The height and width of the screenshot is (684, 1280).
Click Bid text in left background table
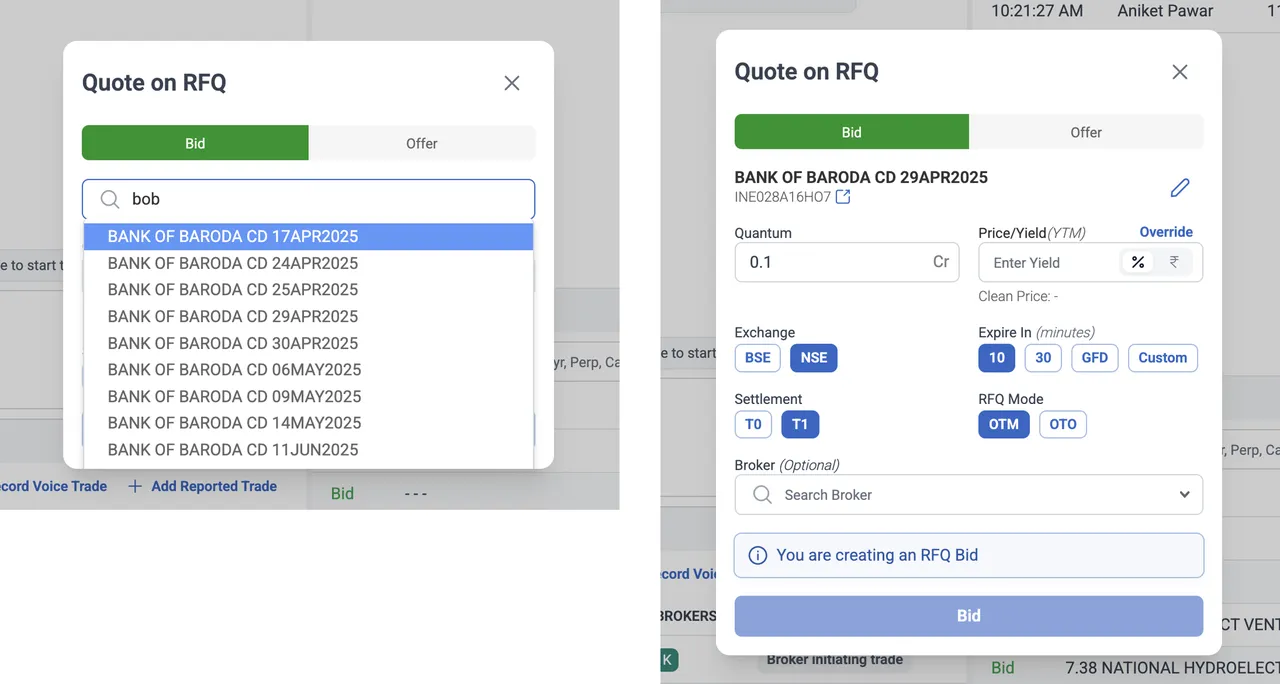(x=342, y=493)
